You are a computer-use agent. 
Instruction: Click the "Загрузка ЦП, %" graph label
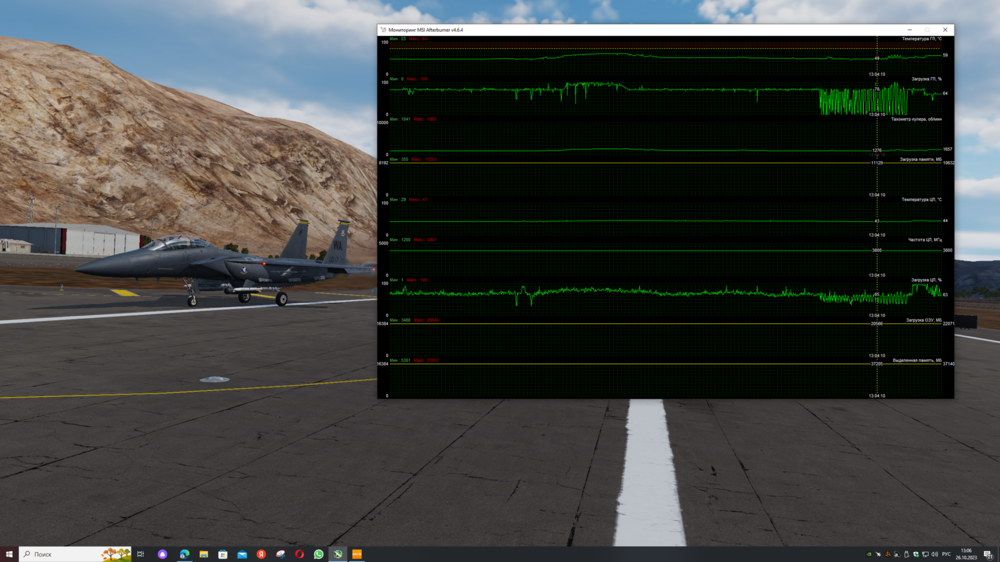click(926, 280)
